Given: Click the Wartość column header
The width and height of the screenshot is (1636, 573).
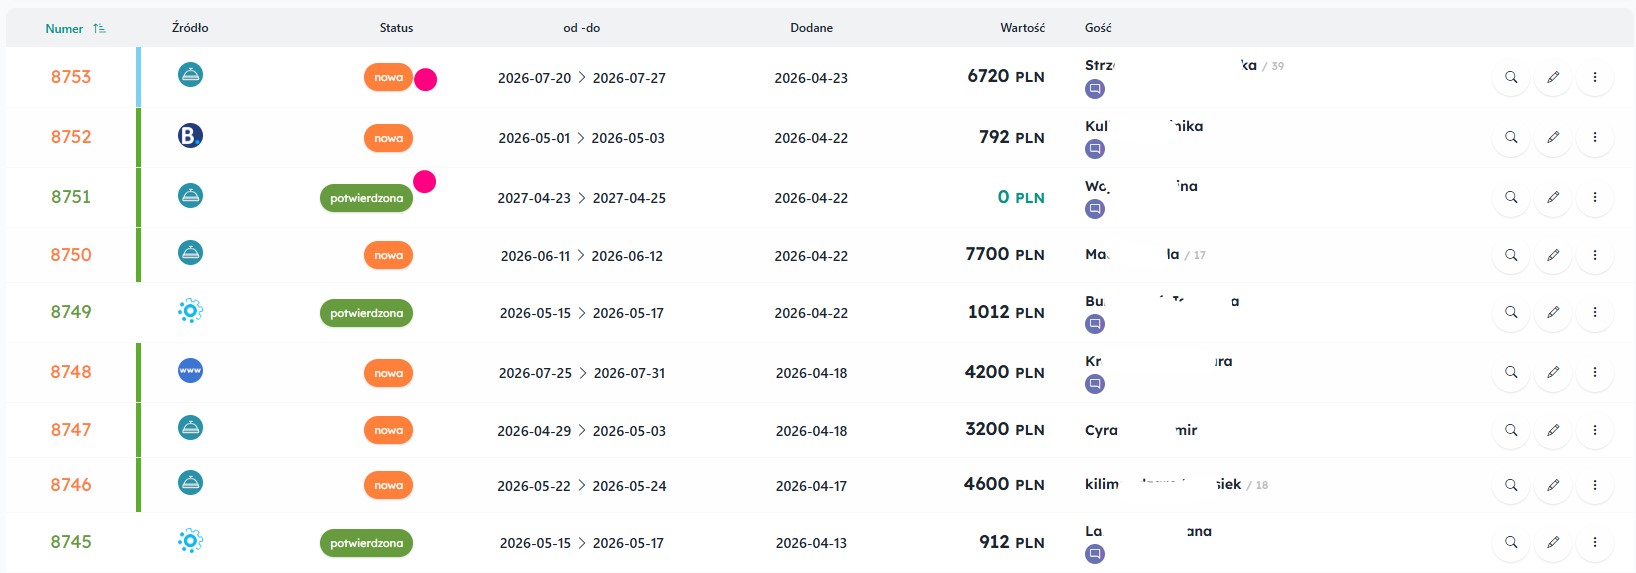Looking at the screenshot, I should pyautogui.click(x=1022, y=28).
